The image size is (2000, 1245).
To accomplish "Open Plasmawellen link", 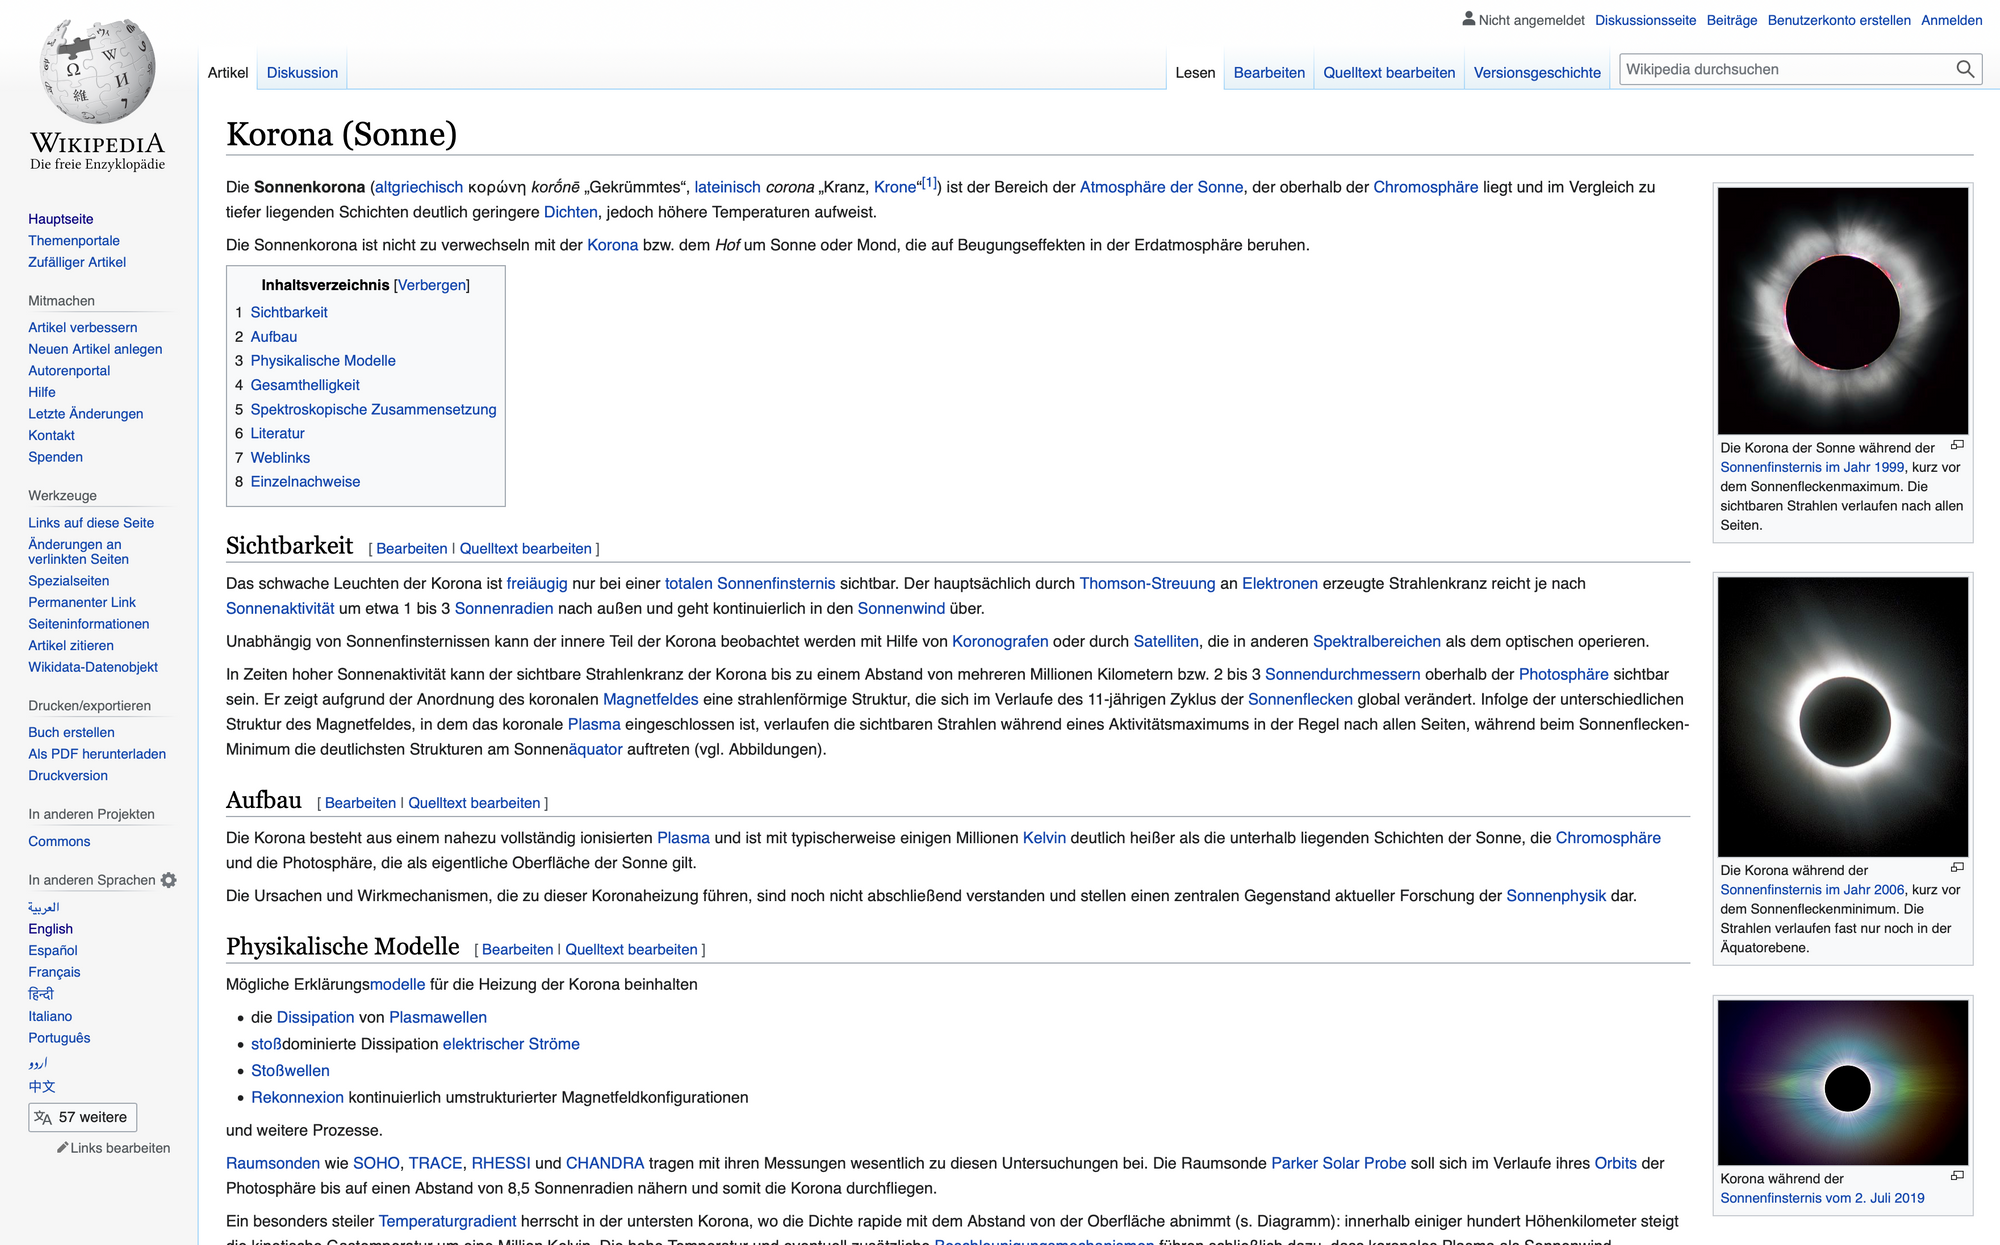I will [x=438, y=1017].
